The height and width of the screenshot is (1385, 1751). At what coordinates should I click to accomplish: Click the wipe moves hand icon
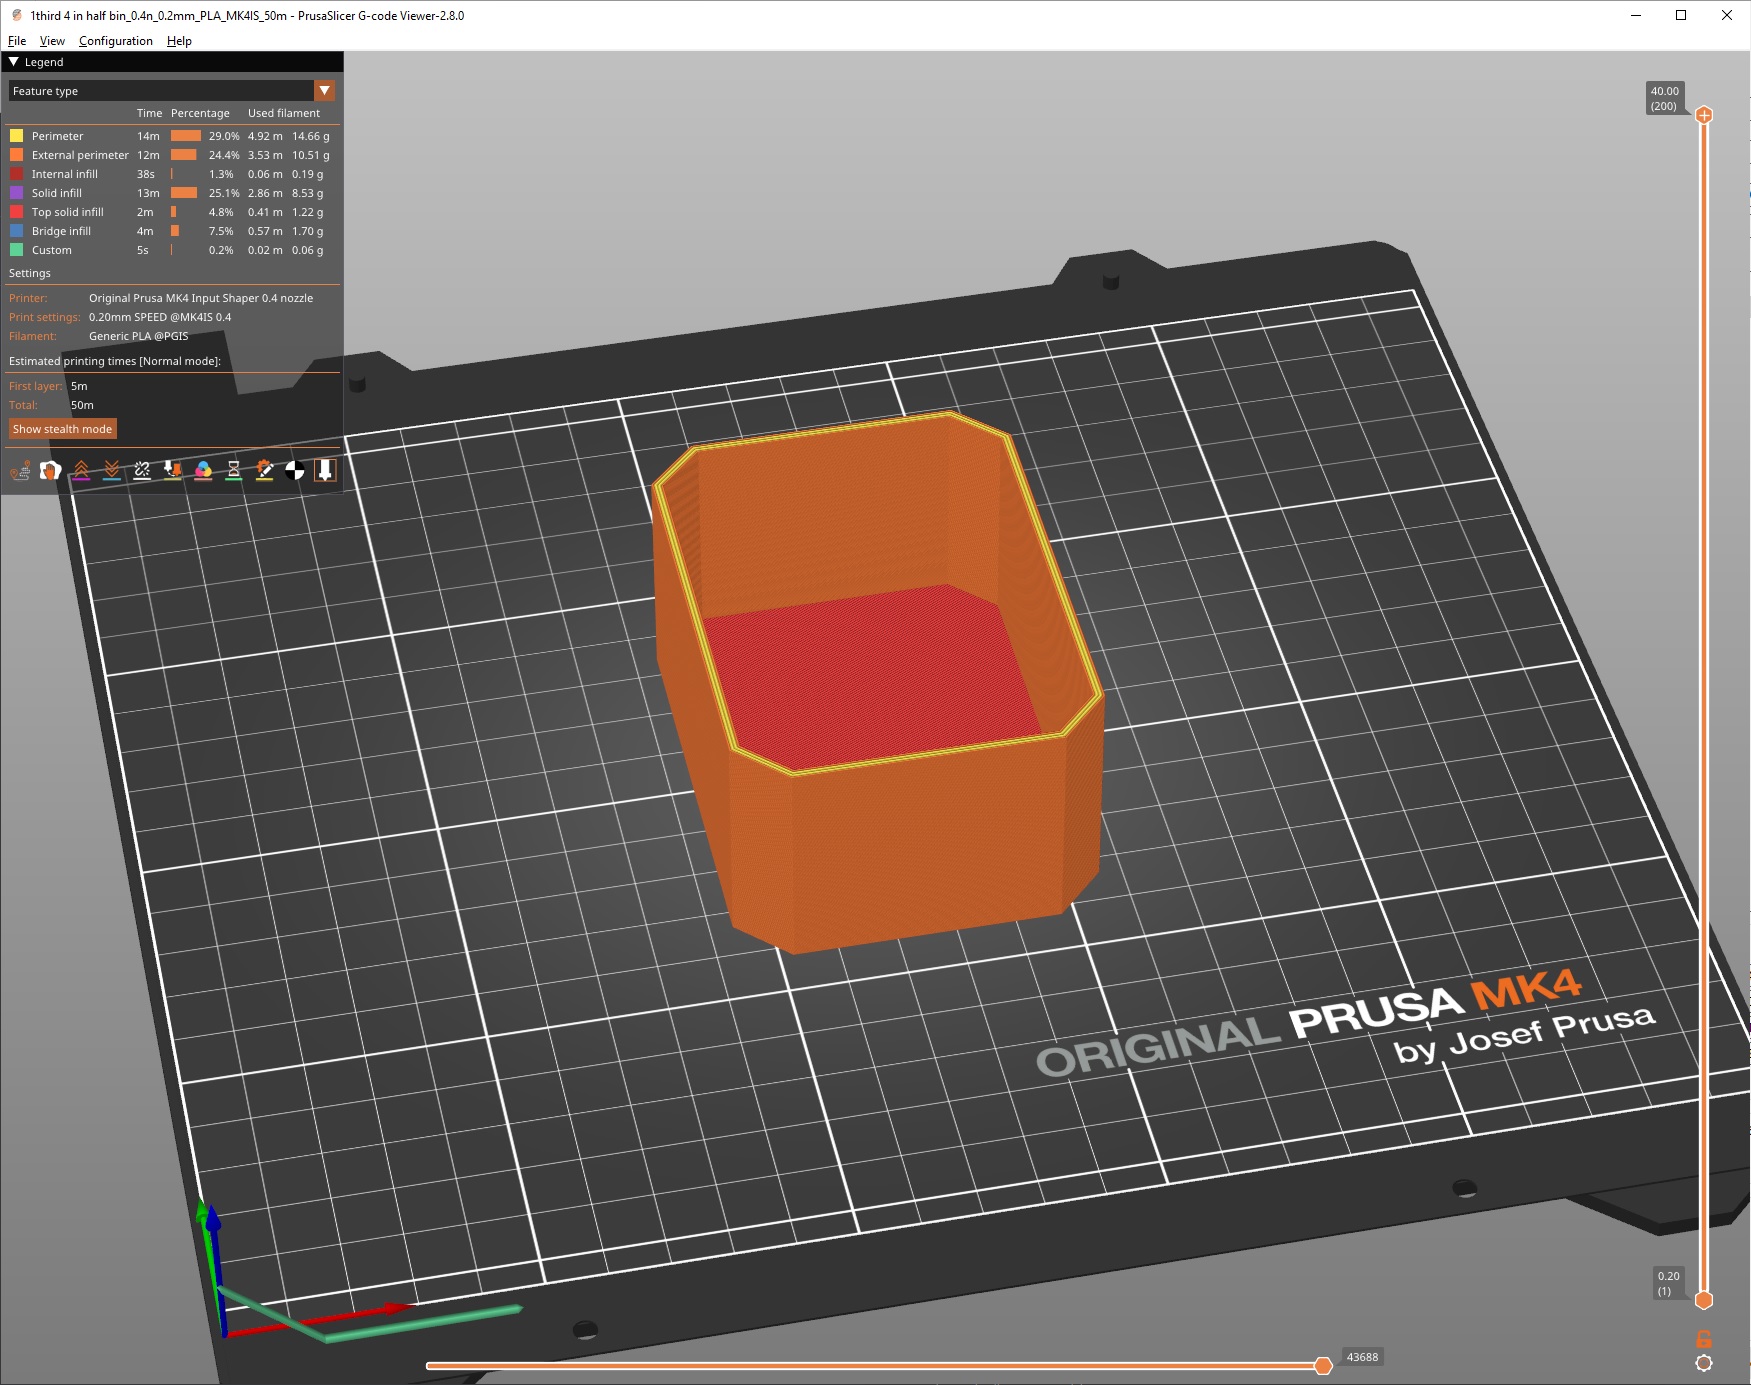(50, 470)
